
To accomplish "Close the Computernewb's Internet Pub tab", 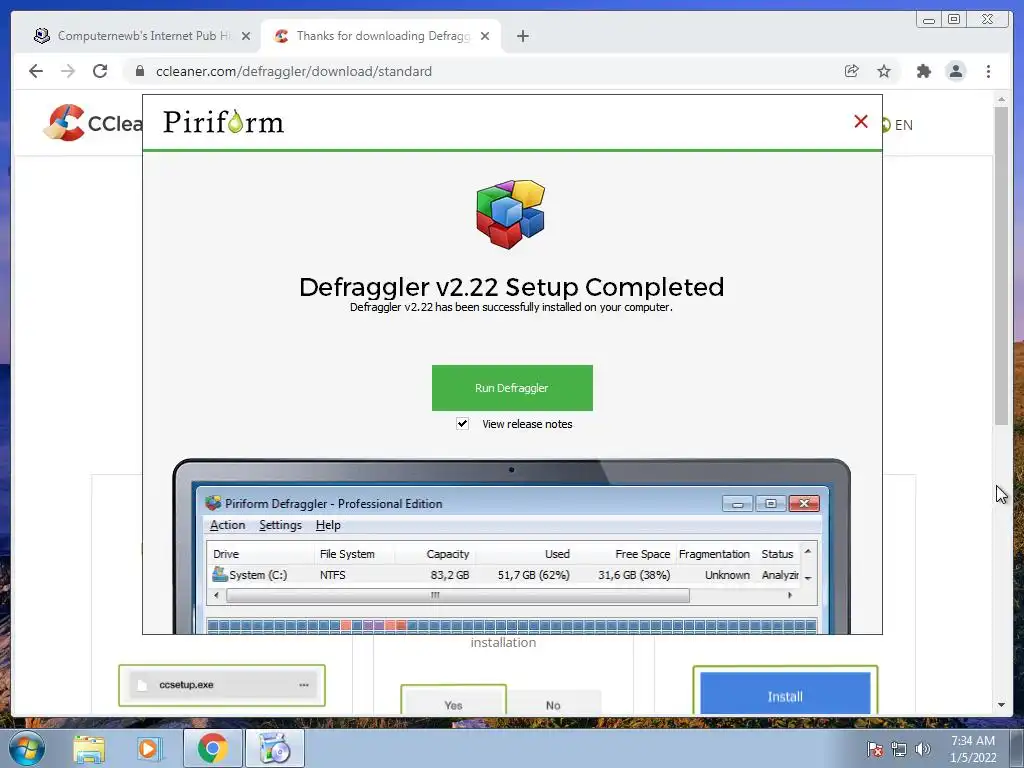I will click(246, 36).
